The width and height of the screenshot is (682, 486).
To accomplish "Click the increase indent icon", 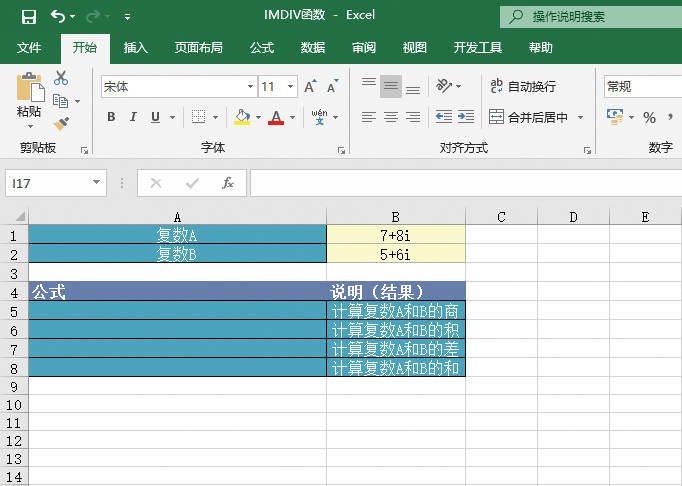I will click(466, 117).
